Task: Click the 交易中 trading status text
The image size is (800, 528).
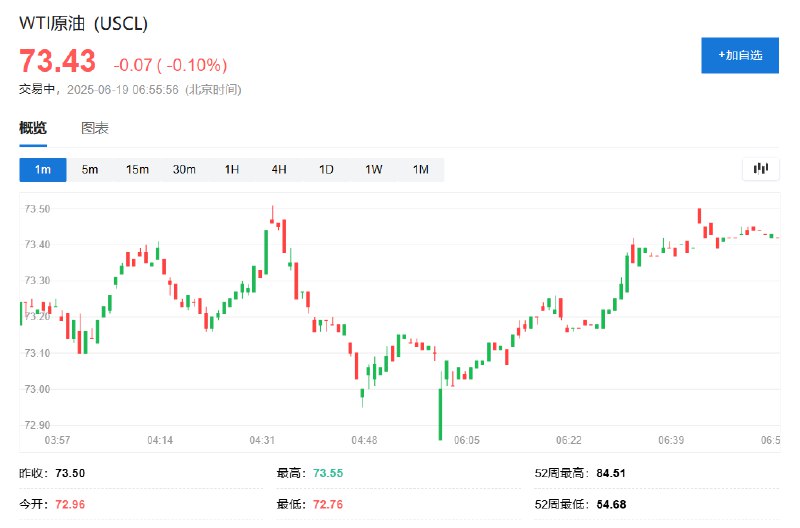Action: pyautogui.click(x=37, y=89)
